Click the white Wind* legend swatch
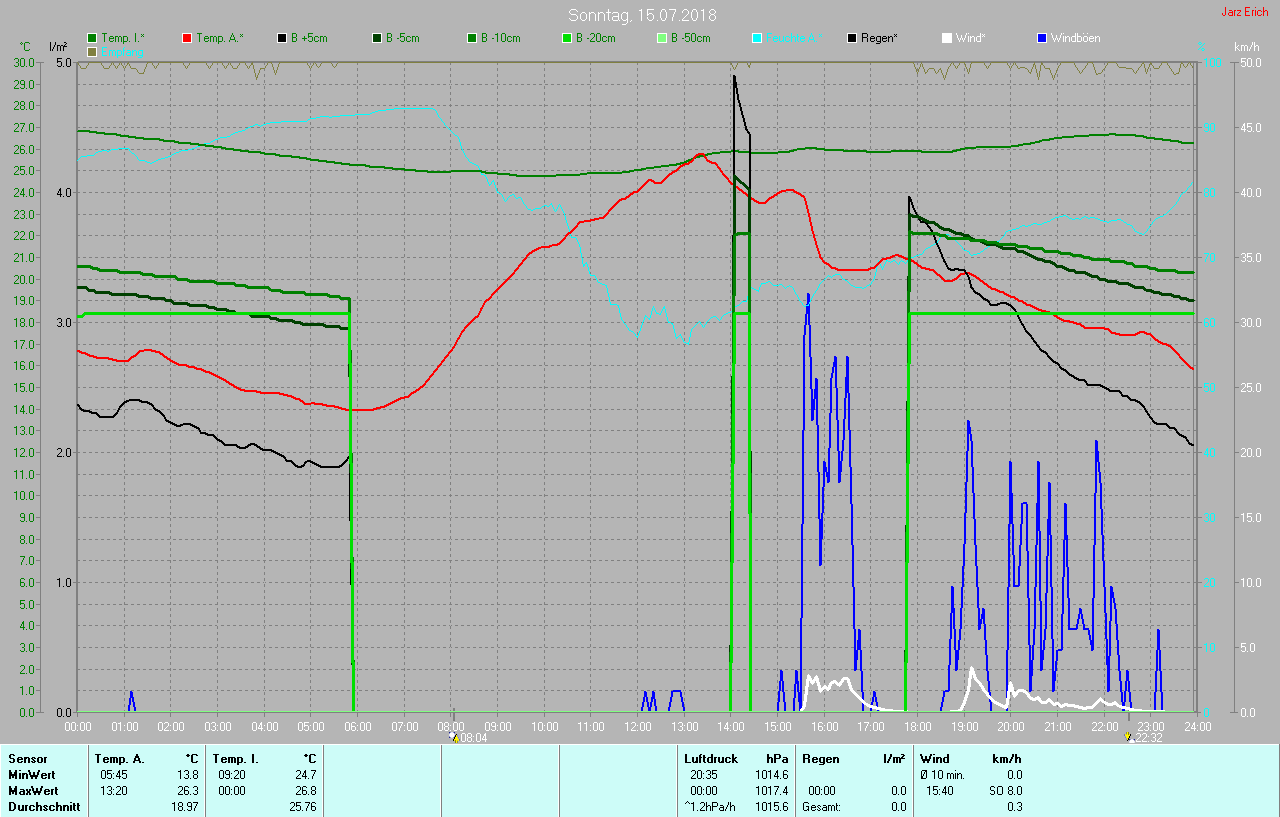Viewport: 1280px width, 817px height. [x=947, y=38]
